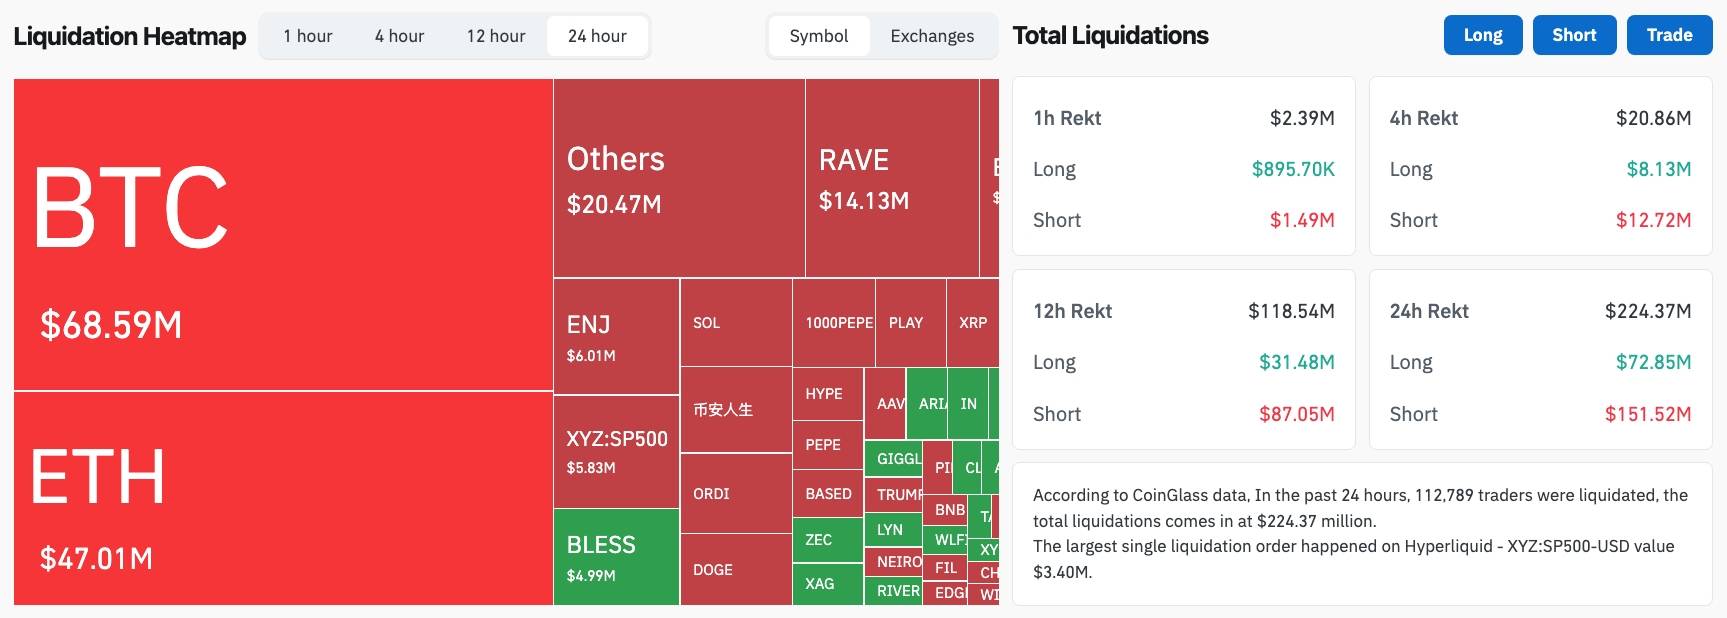
Task: Switch to the 1 hour timeframe
Action: click(307, 36)
